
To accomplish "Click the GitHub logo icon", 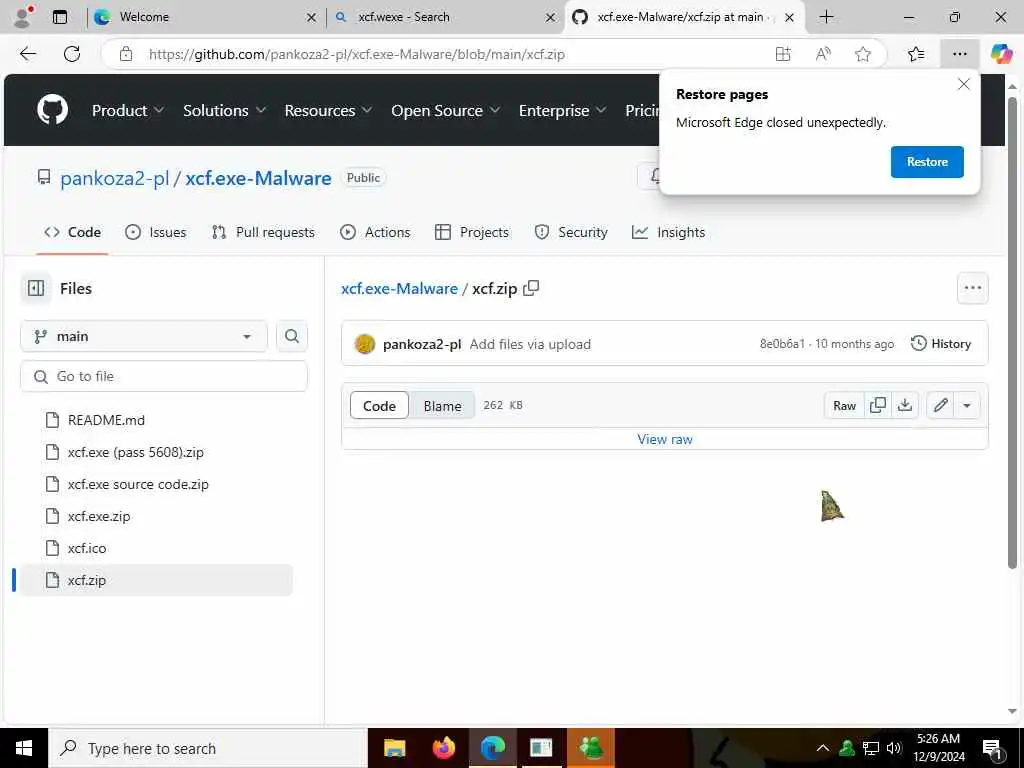I will pos(52,110).
